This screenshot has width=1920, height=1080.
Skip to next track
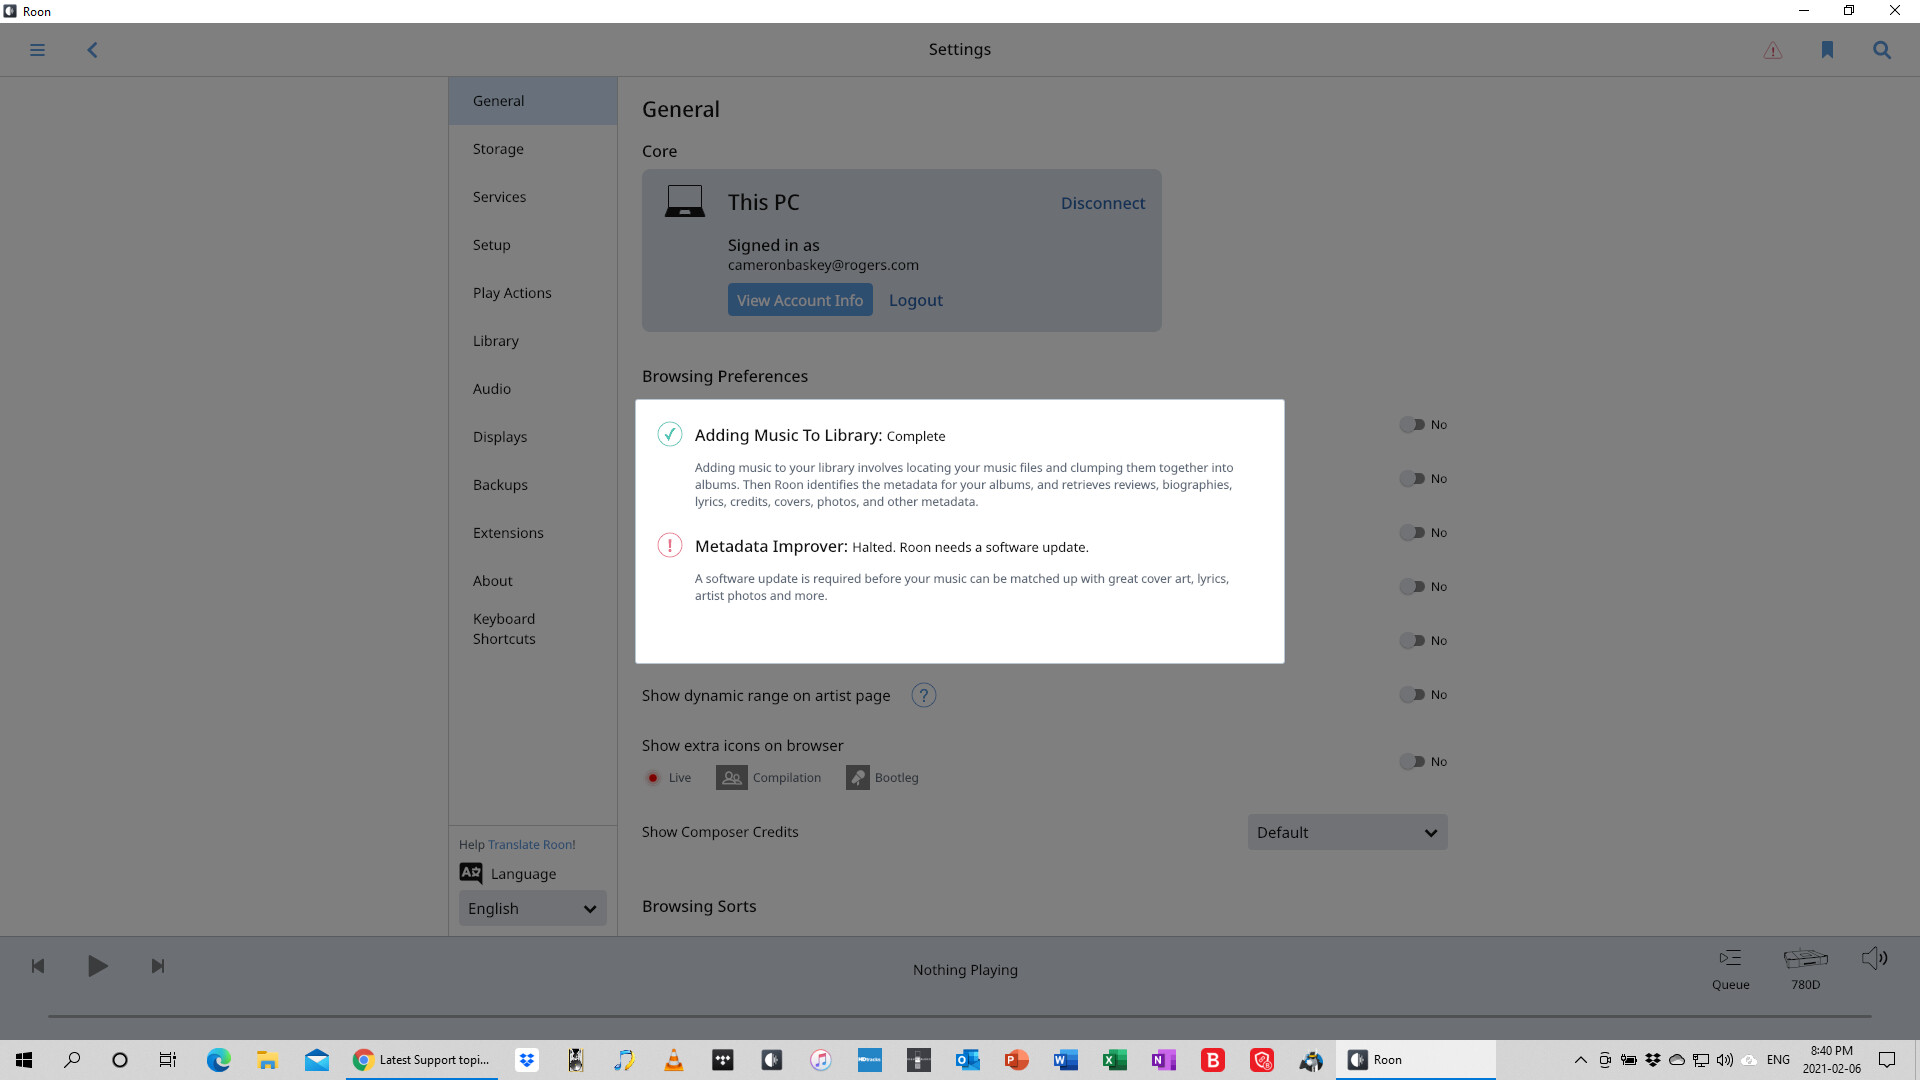(157, 966)
